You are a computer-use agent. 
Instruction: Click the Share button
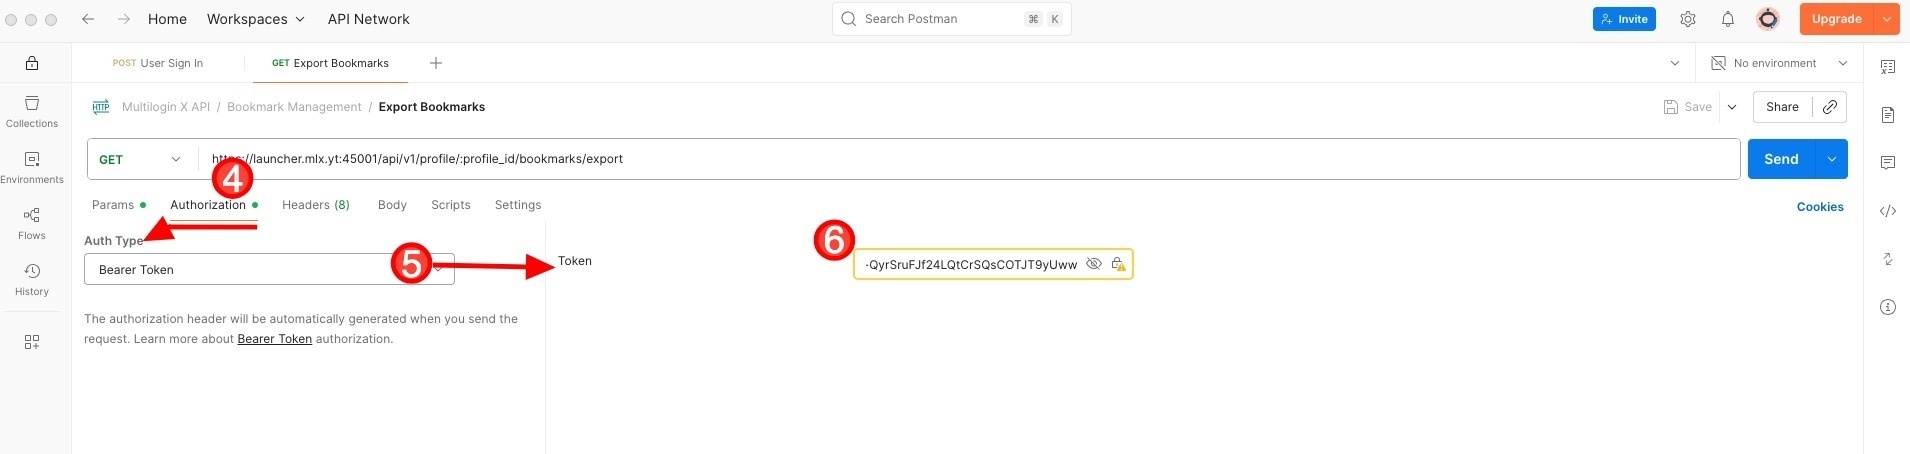tap(1782, 107)
